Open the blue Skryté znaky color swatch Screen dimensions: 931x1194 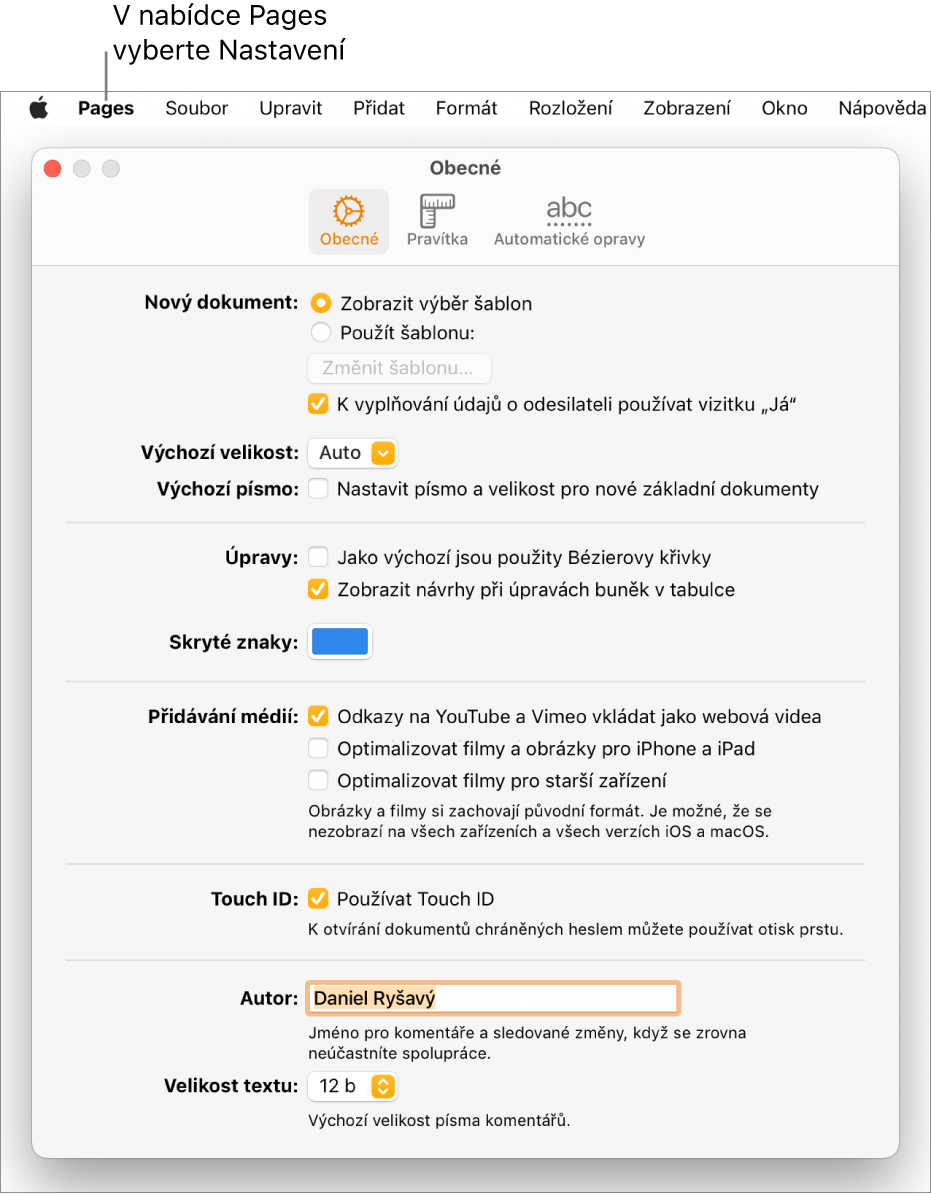[340, 642]
